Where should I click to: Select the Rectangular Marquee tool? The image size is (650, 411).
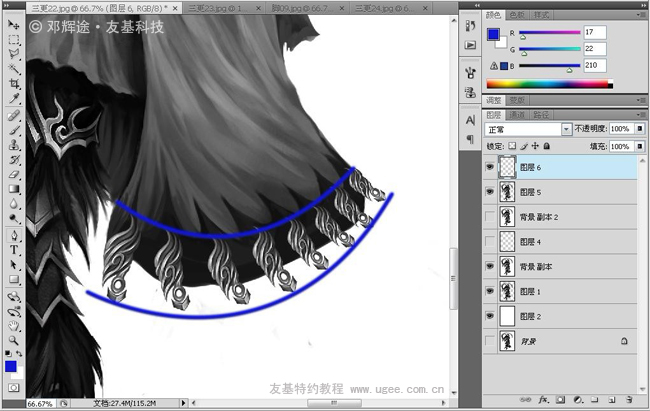[13, 40]
